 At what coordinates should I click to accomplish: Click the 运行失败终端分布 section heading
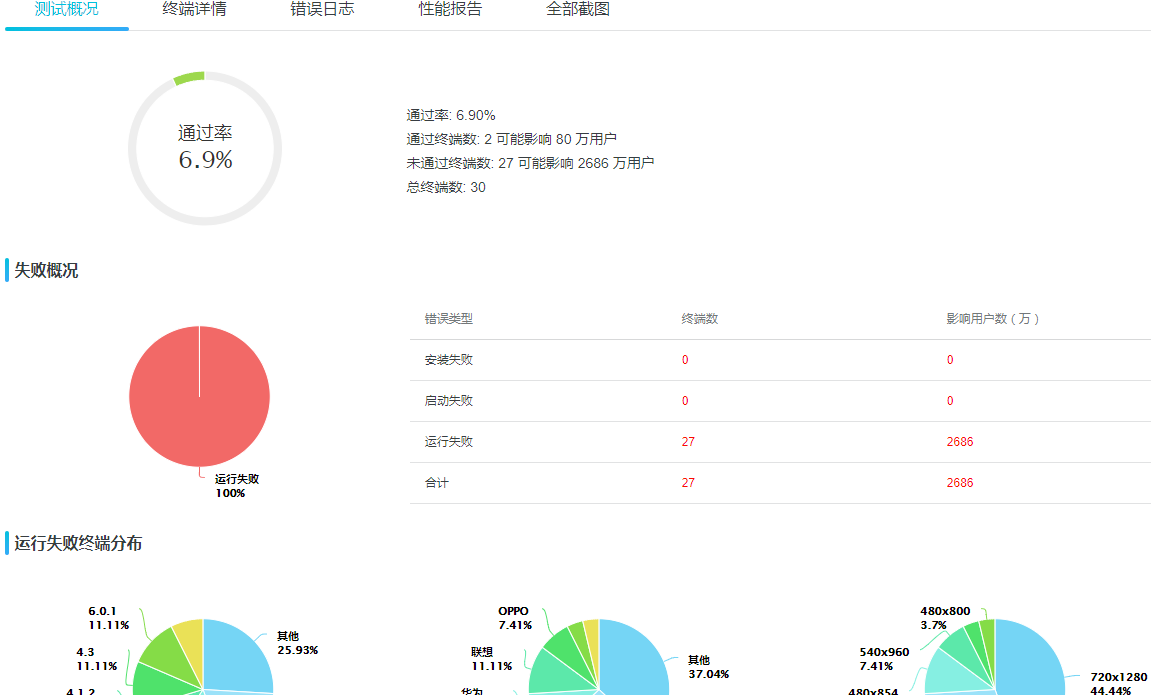pos(78,543)
